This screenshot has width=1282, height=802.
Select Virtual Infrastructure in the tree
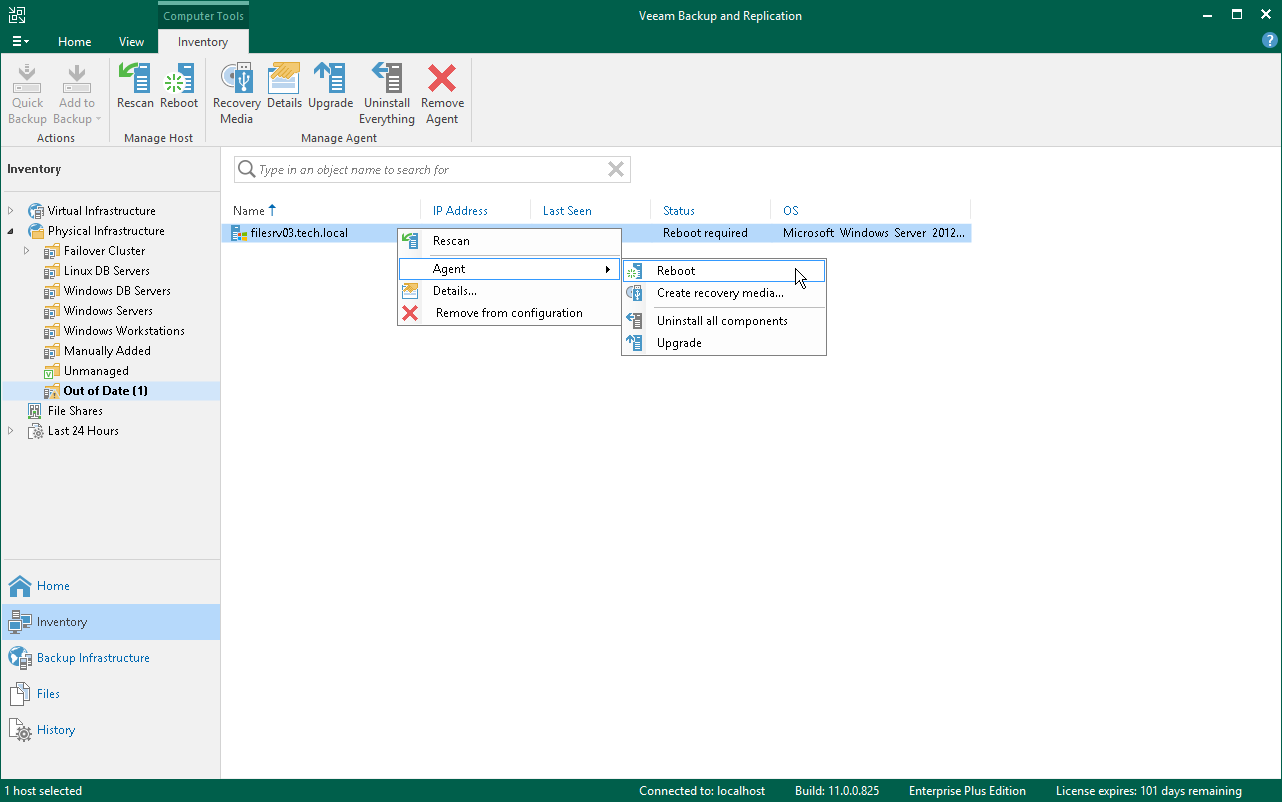(101, 211)
